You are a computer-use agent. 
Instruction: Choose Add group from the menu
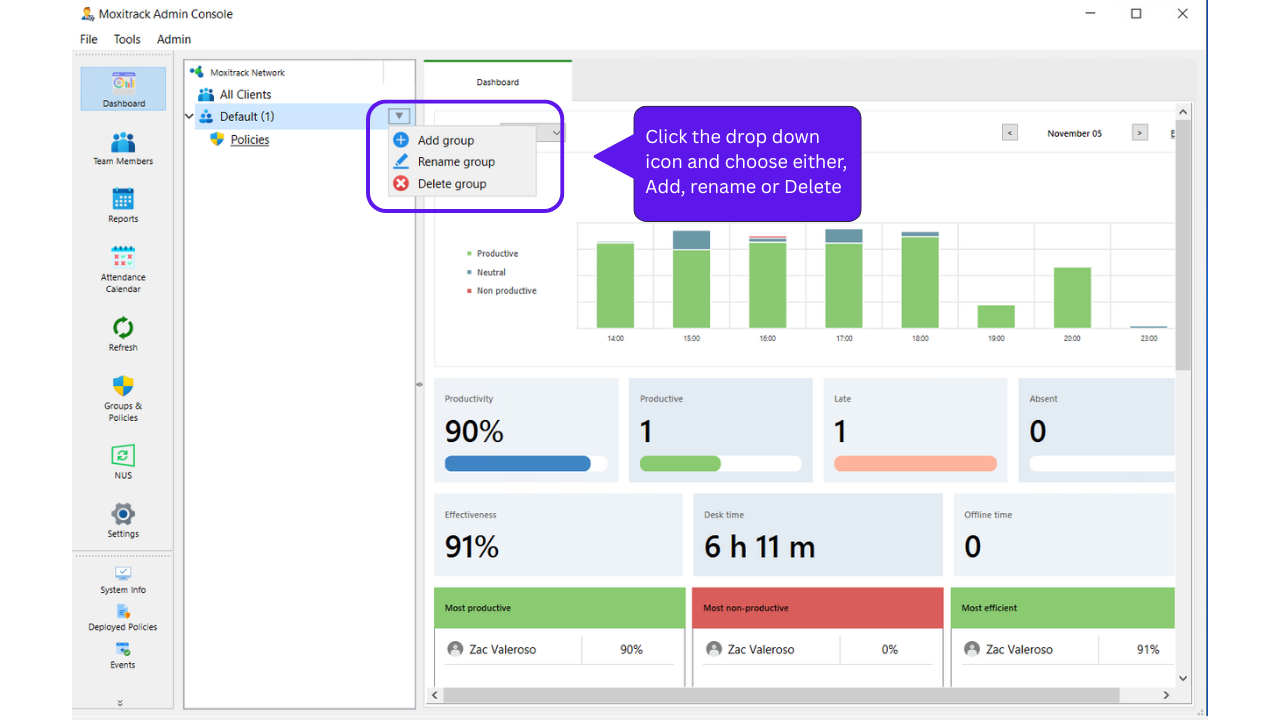(x=446, y=140)
